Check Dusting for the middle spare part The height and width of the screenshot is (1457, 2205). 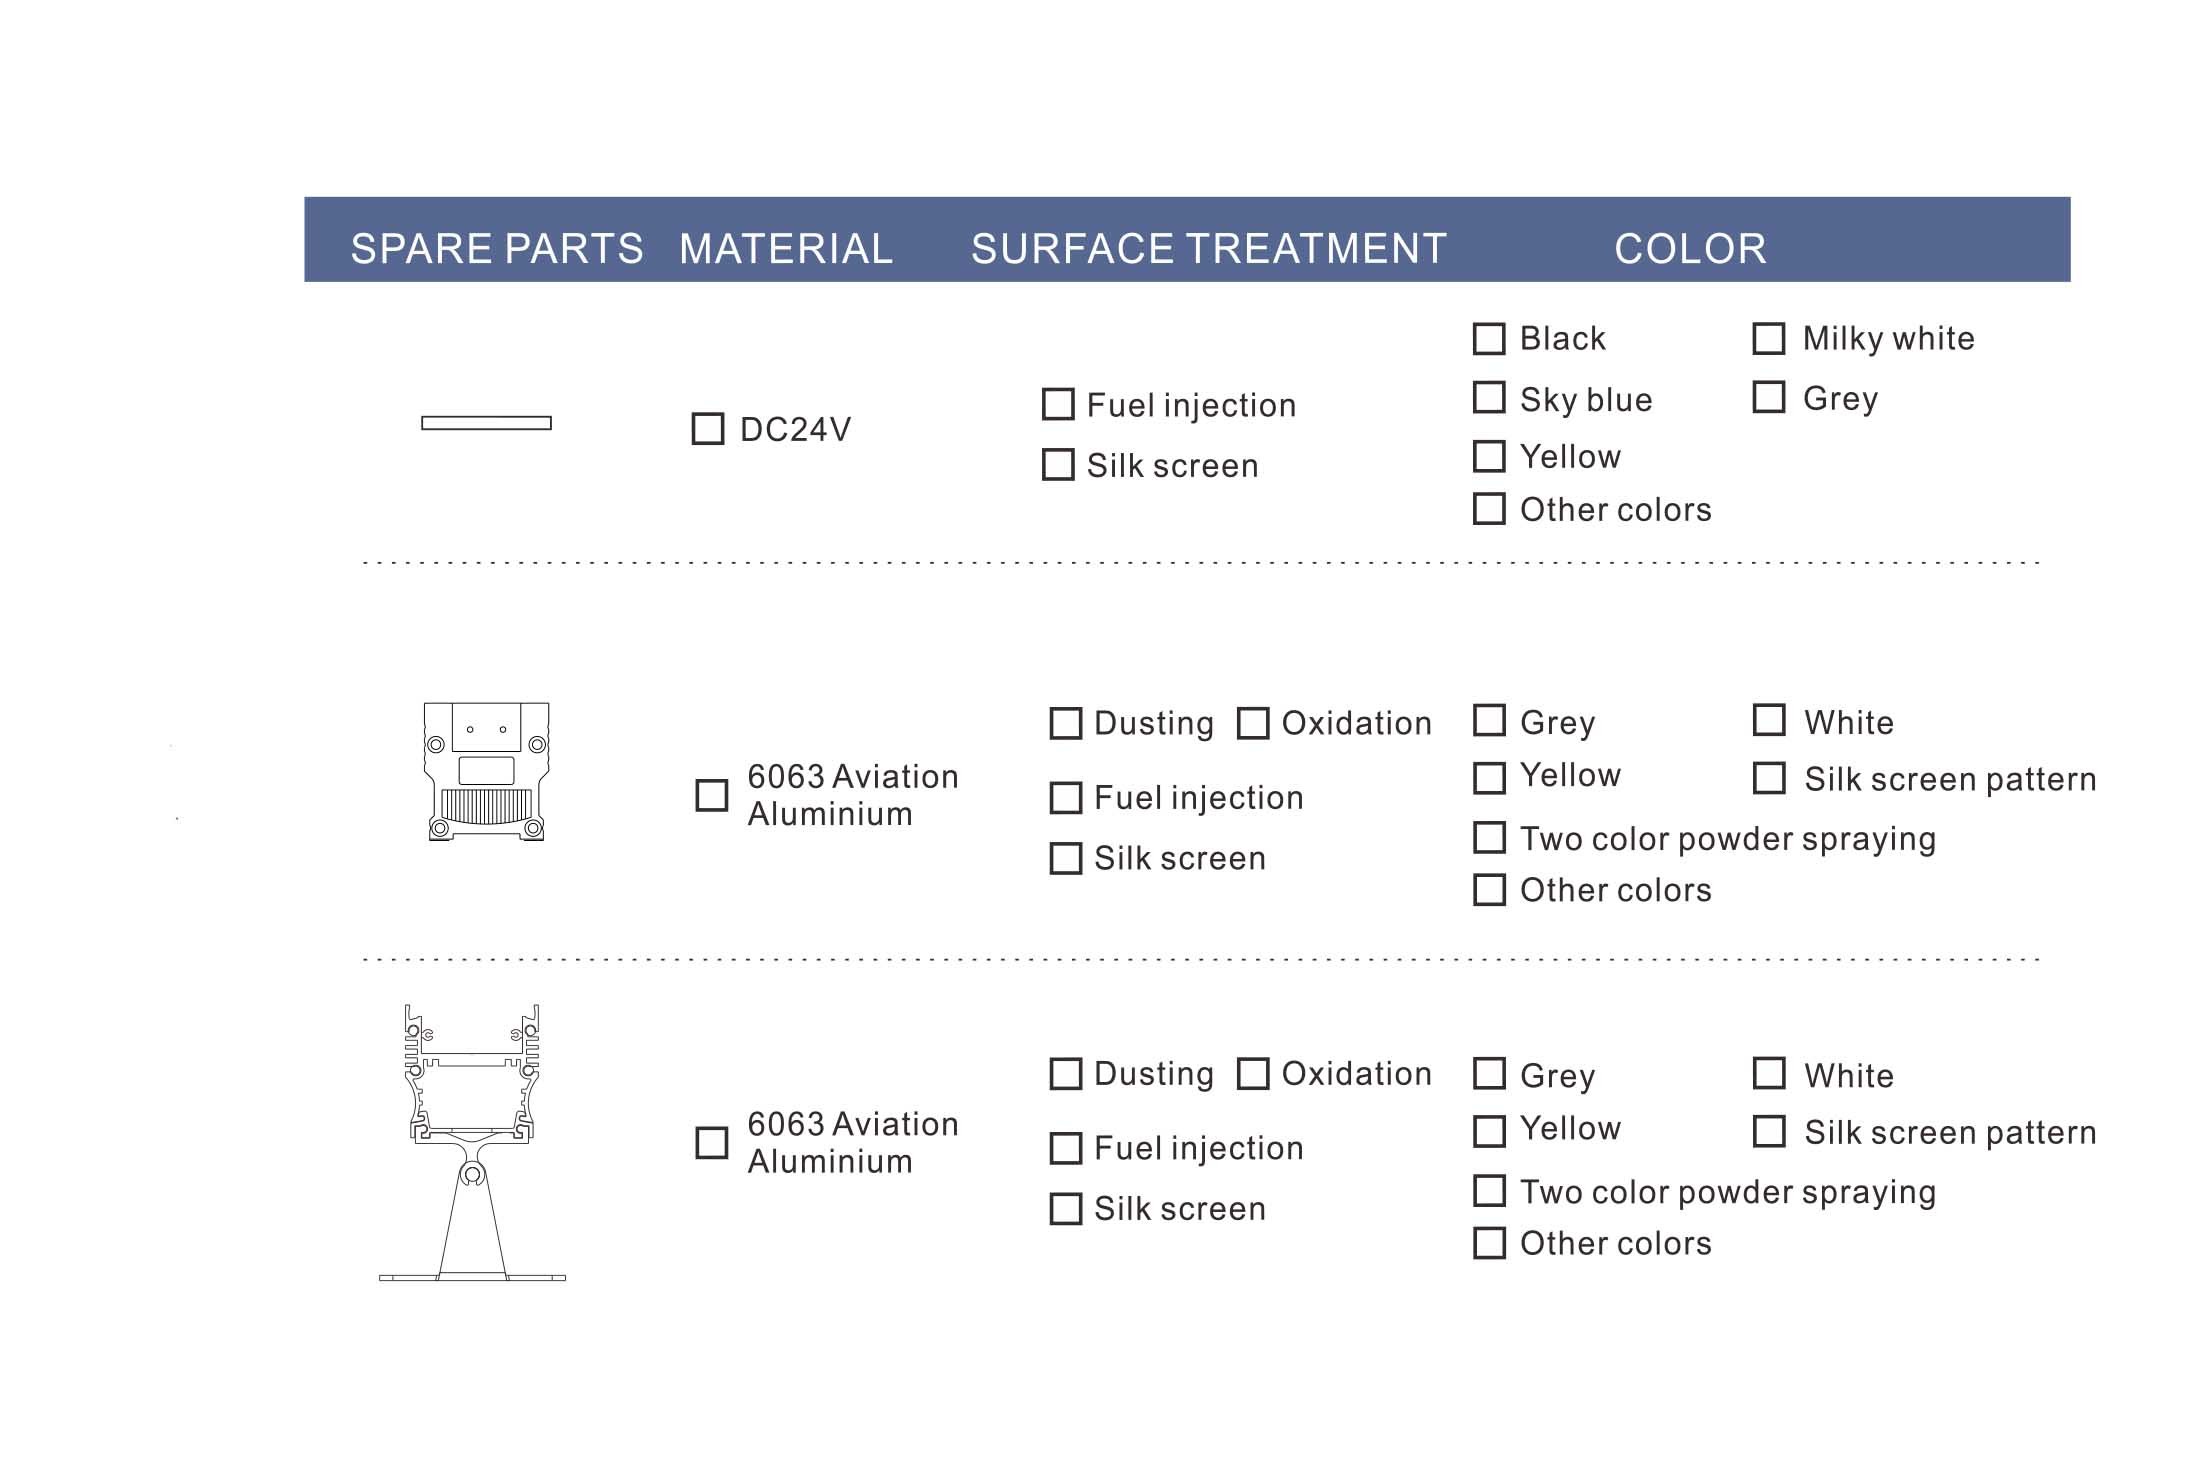click(1066, 723)
